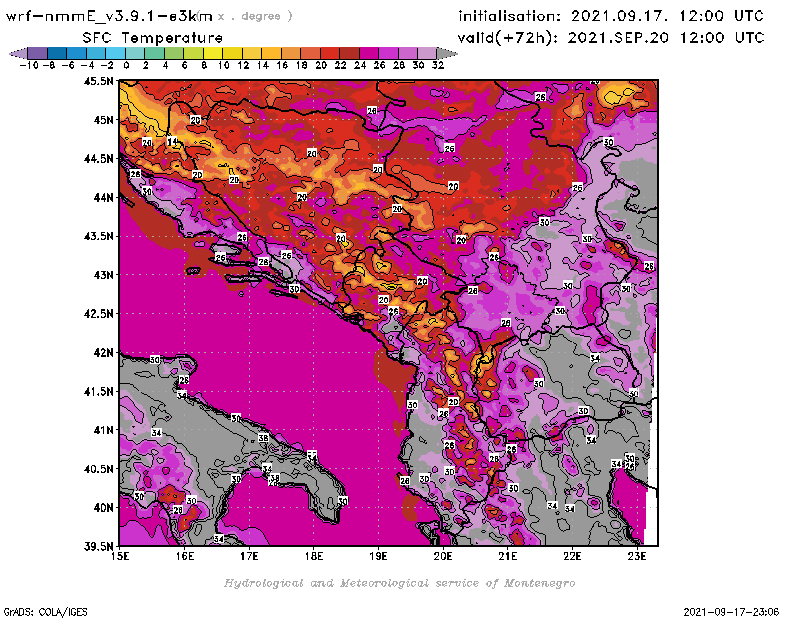Click the 39.5N latitude label
Viewport: 800px width, 618px height.
(x=98, y=546)
